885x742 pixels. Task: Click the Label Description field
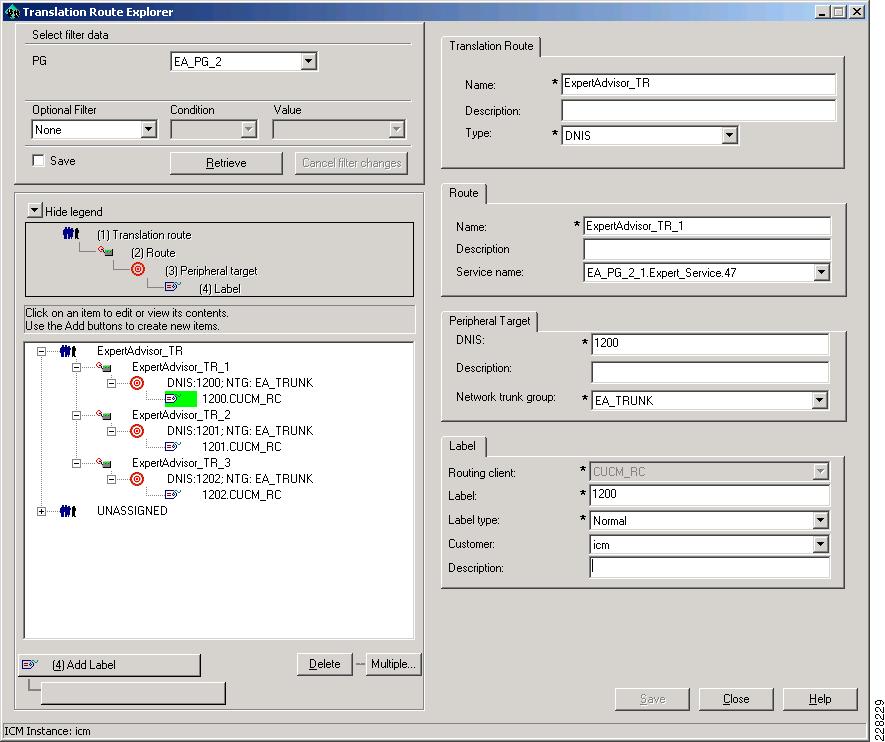point(709,568)
